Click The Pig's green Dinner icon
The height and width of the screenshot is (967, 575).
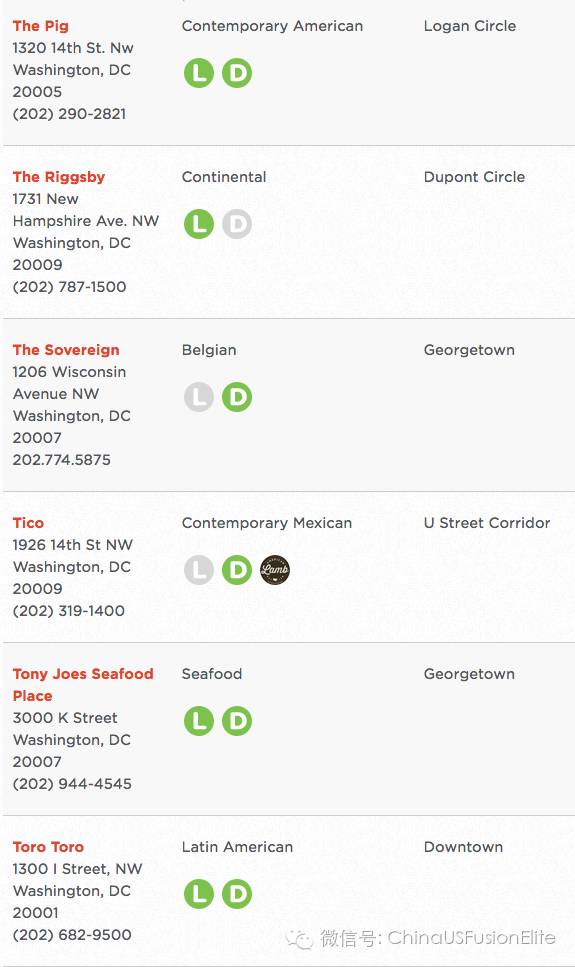237,73
